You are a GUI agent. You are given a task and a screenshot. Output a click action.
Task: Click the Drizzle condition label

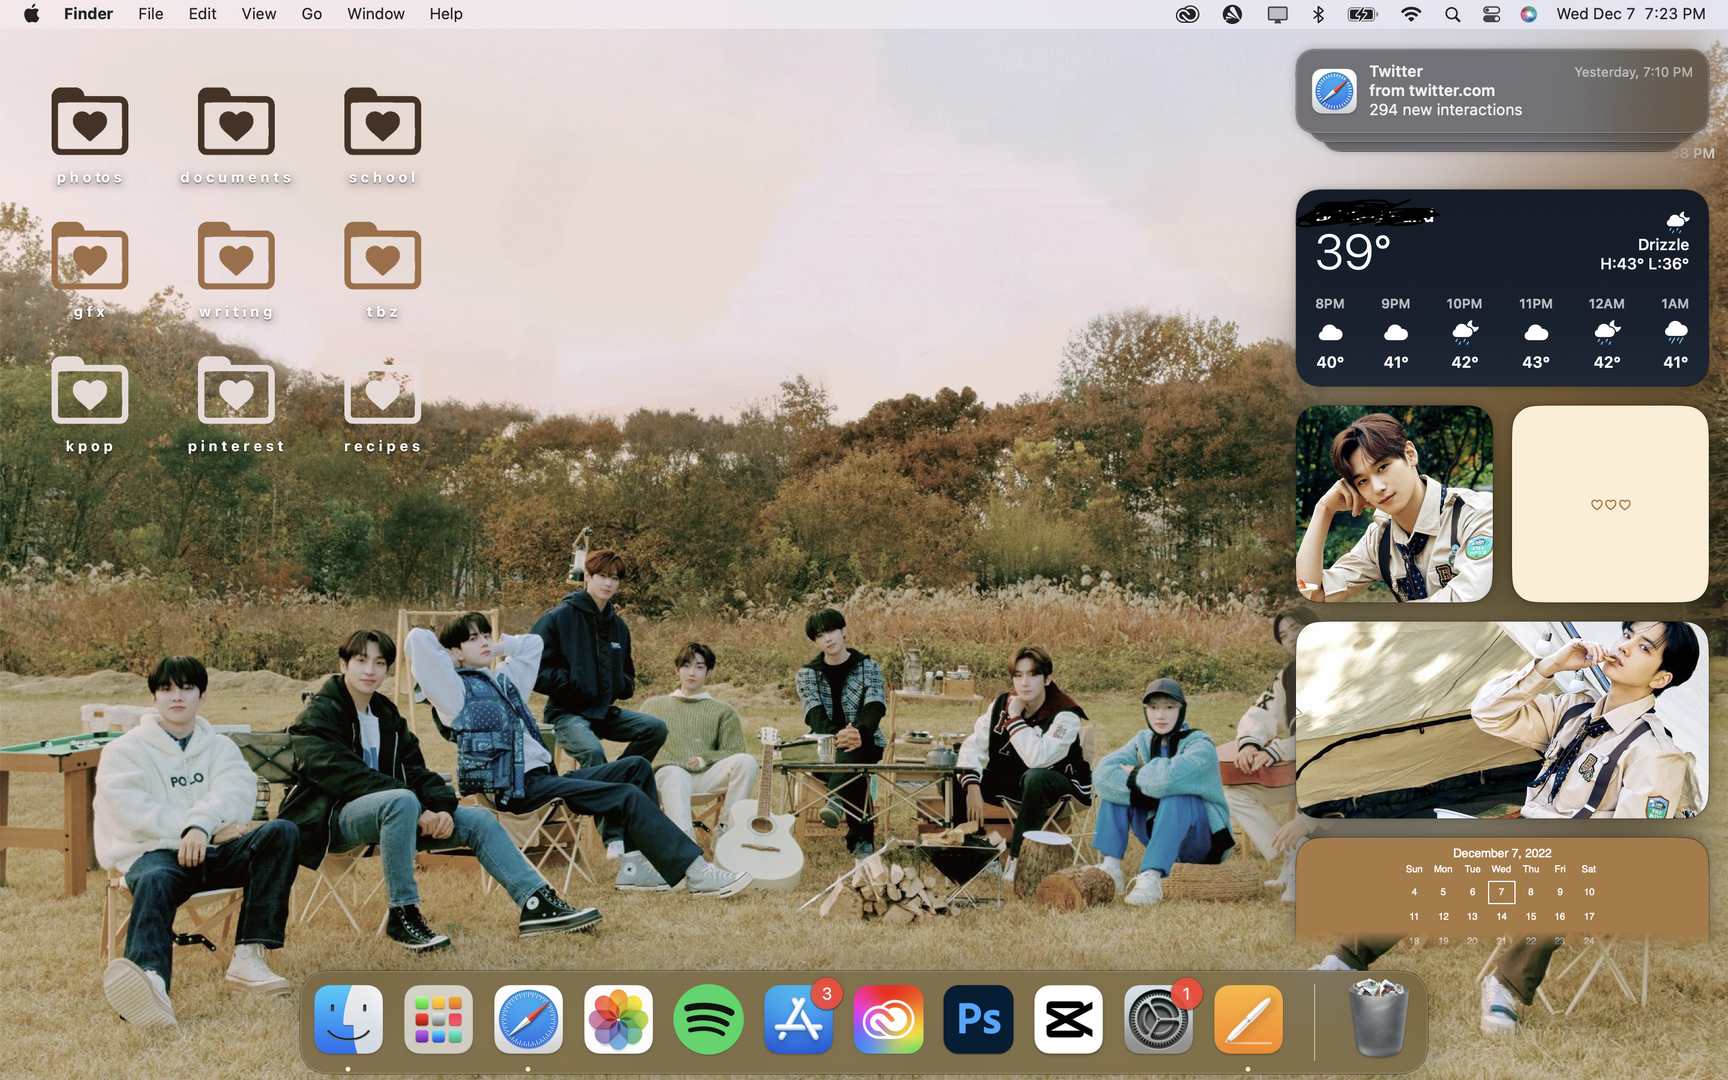click(1663, 244)
